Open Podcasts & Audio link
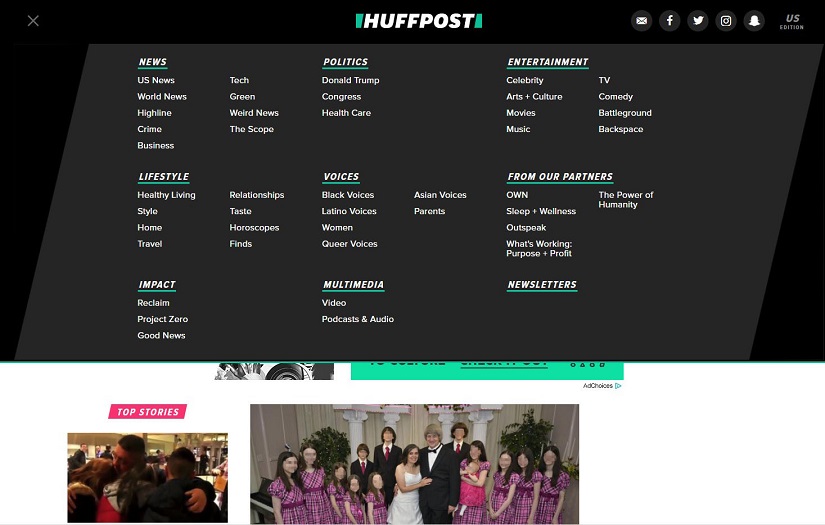The width and height of the screenshot is (825, 525). (x=358, y=319)
